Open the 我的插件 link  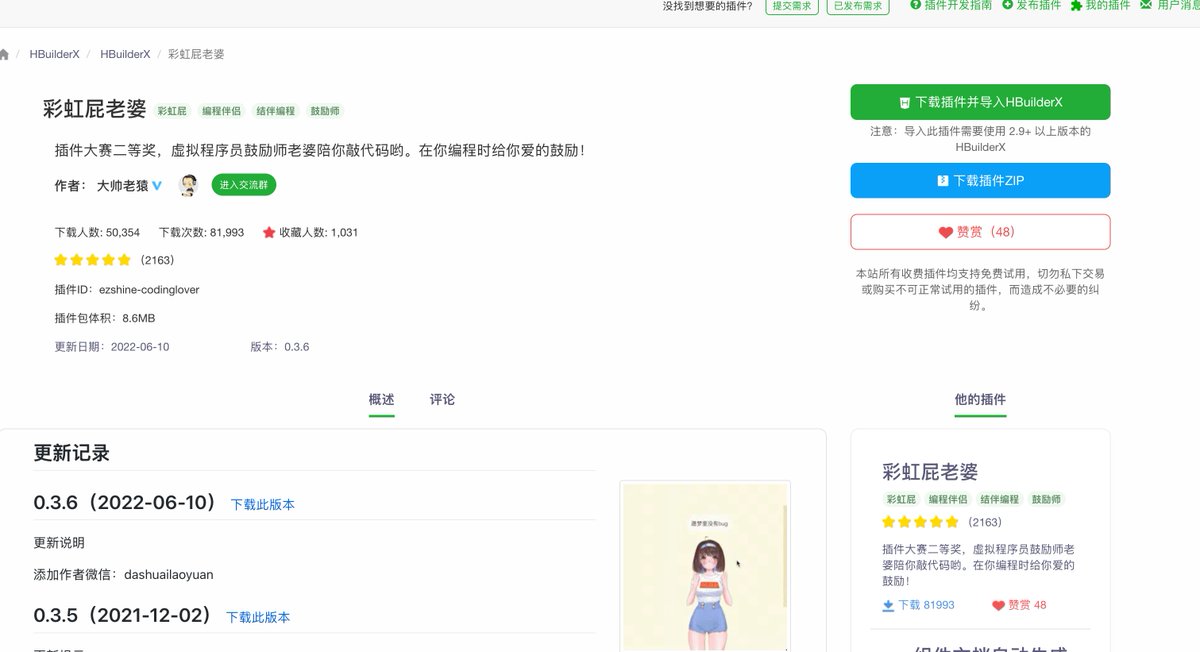1108,5
